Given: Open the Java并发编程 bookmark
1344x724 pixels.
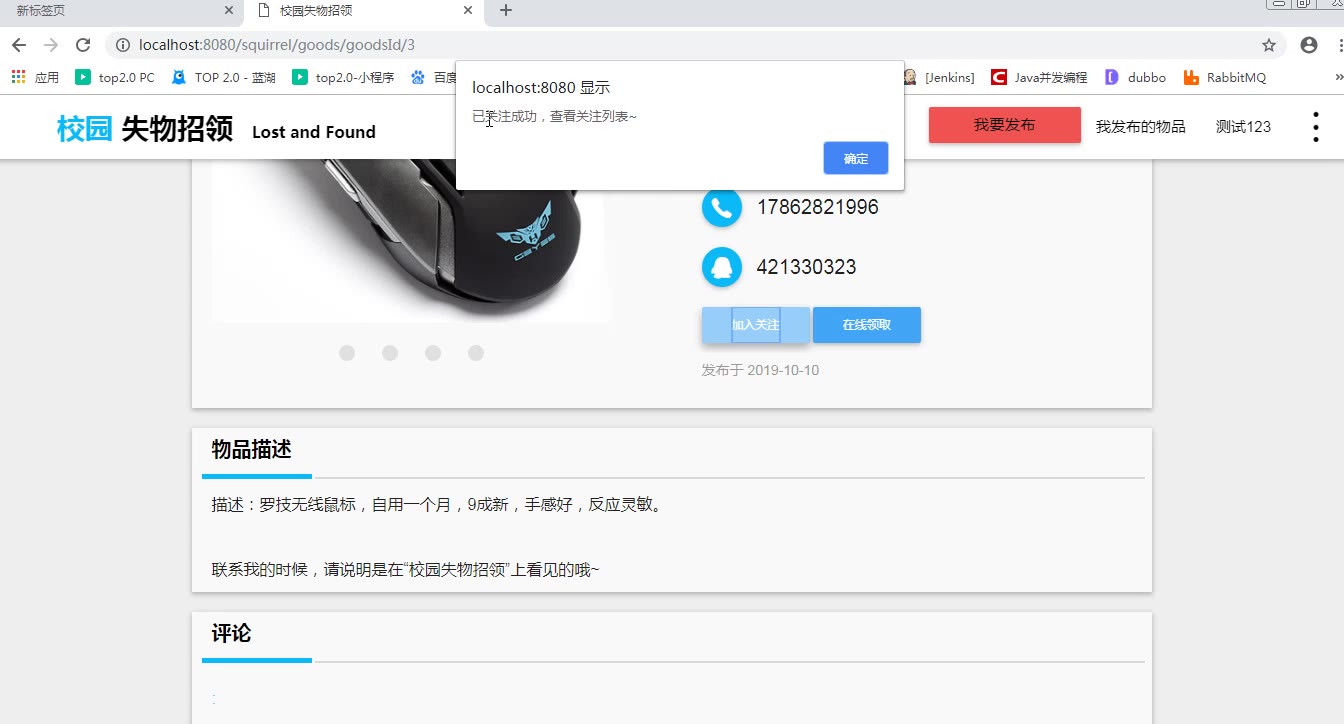Looking at the screenshot, I should [x=1039, y=77].
